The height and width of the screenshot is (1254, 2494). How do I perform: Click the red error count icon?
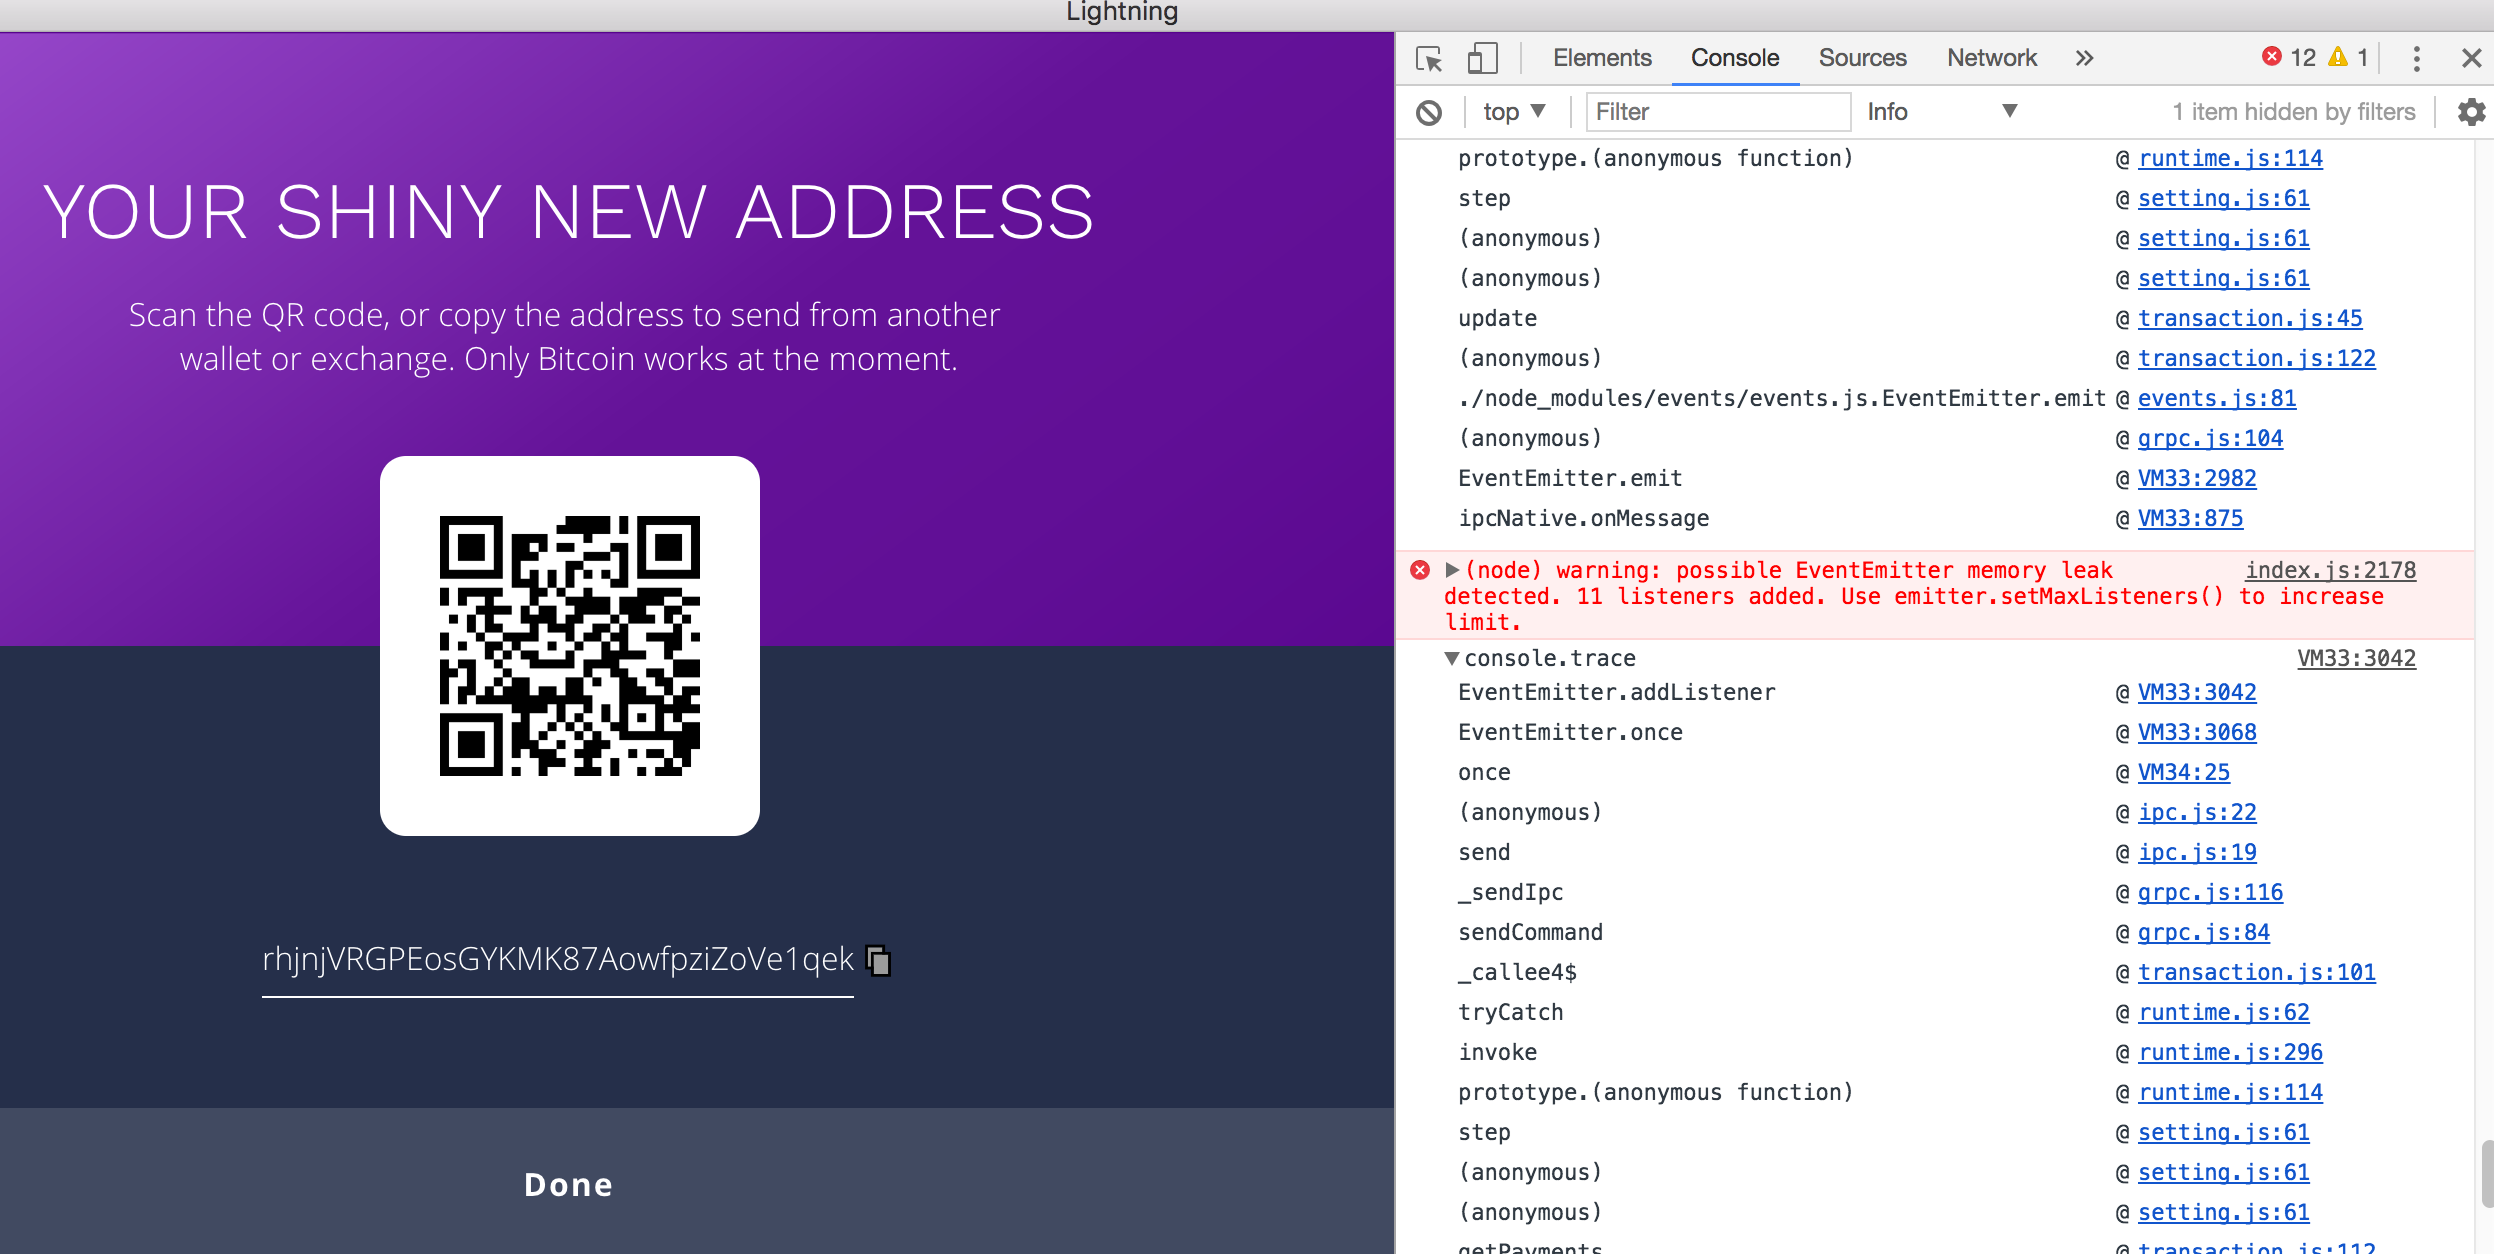point(2271,57)
